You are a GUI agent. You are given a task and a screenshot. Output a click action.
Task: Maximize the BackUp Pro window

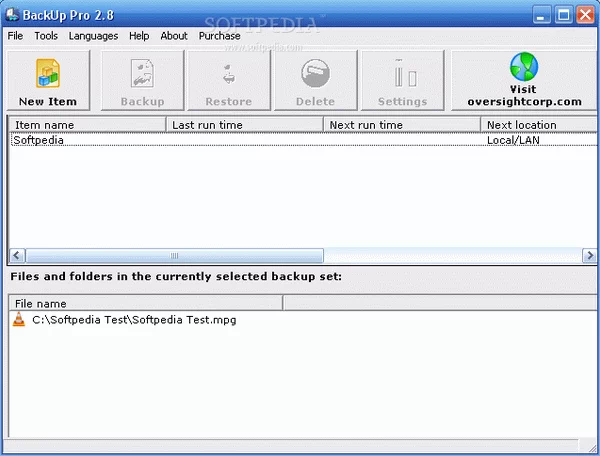(x=564, y=15)
